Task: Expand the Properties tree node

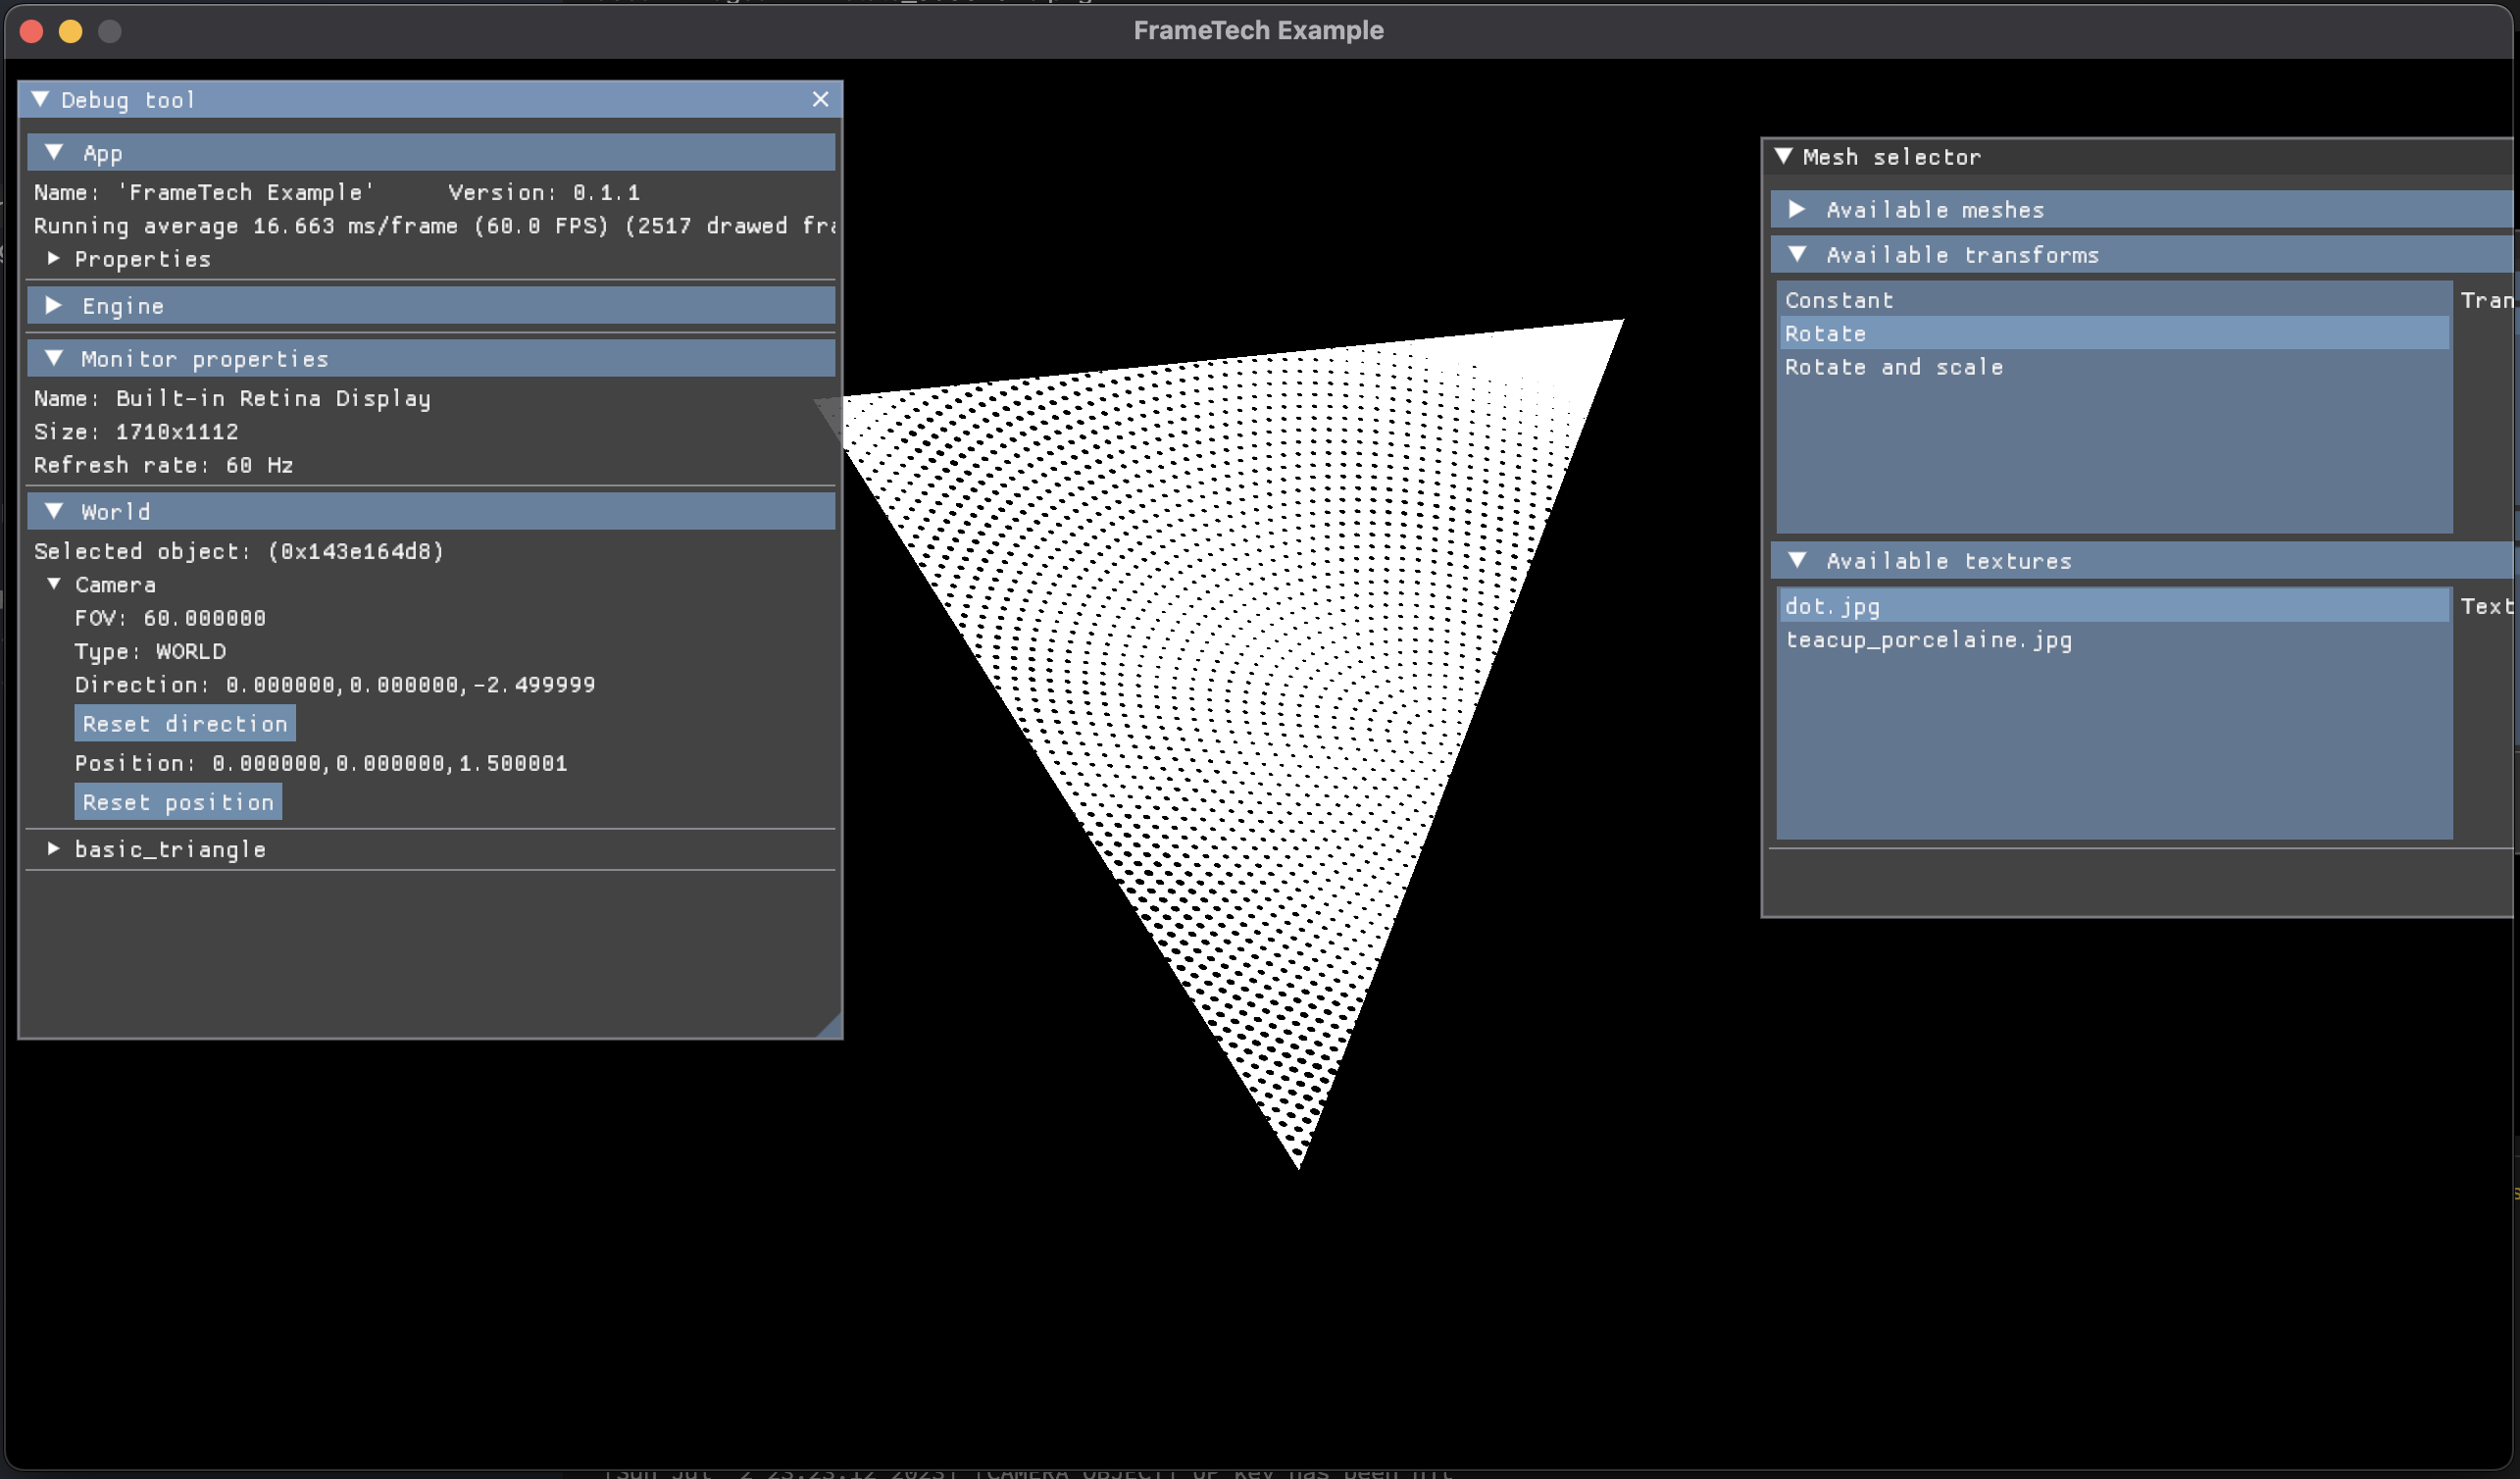Action: 54,258
